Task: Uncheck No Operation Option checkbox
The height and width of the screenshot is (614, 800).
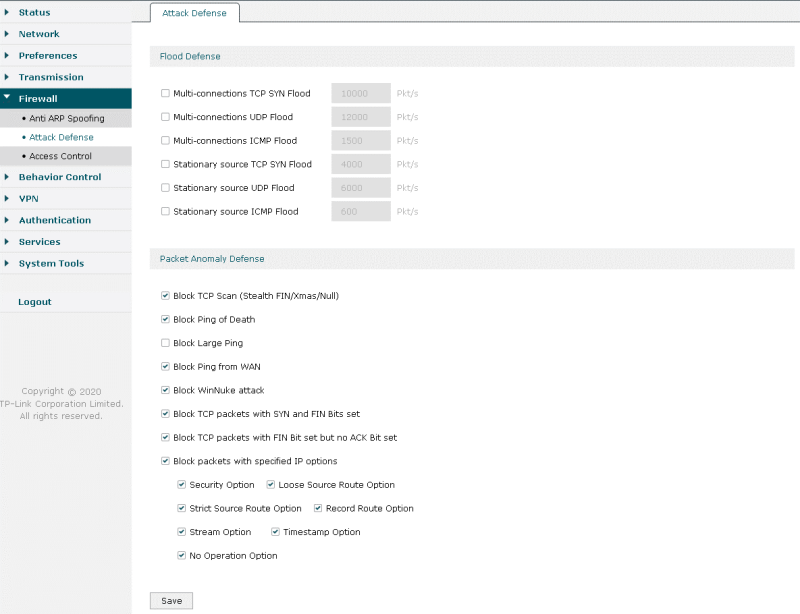Action: click(x=182, y=555)
